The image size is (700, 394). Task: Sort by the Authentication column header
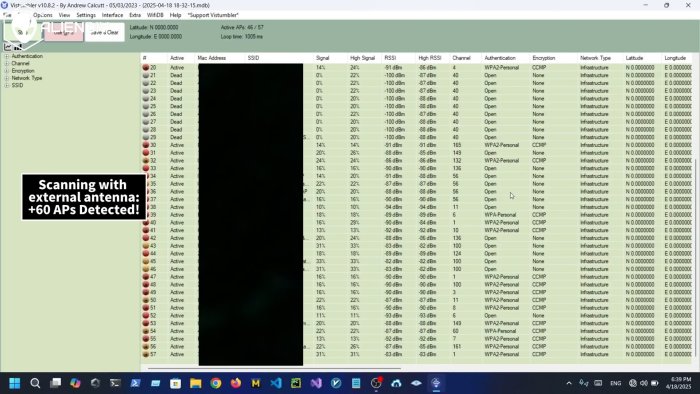[x=506, y=58]
